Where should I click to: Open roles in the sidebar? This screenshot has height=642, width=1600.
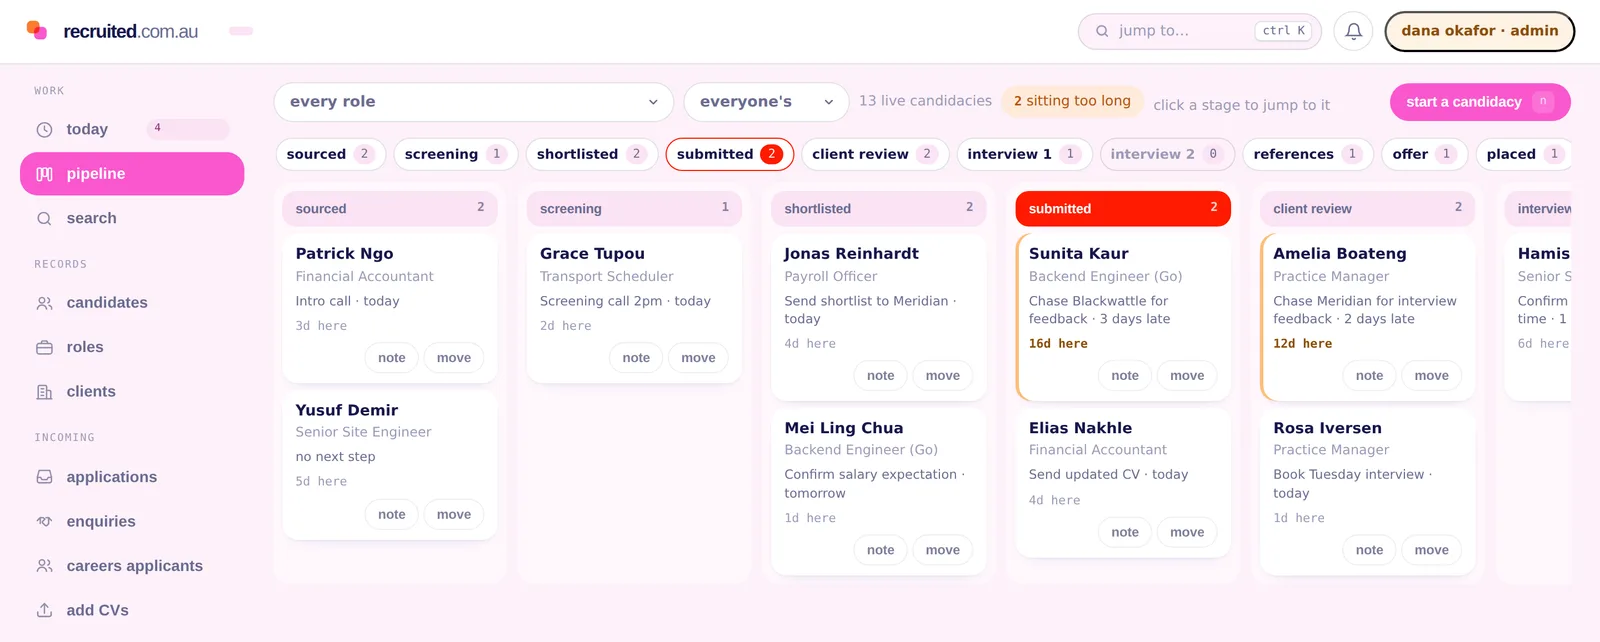point(132,347)
